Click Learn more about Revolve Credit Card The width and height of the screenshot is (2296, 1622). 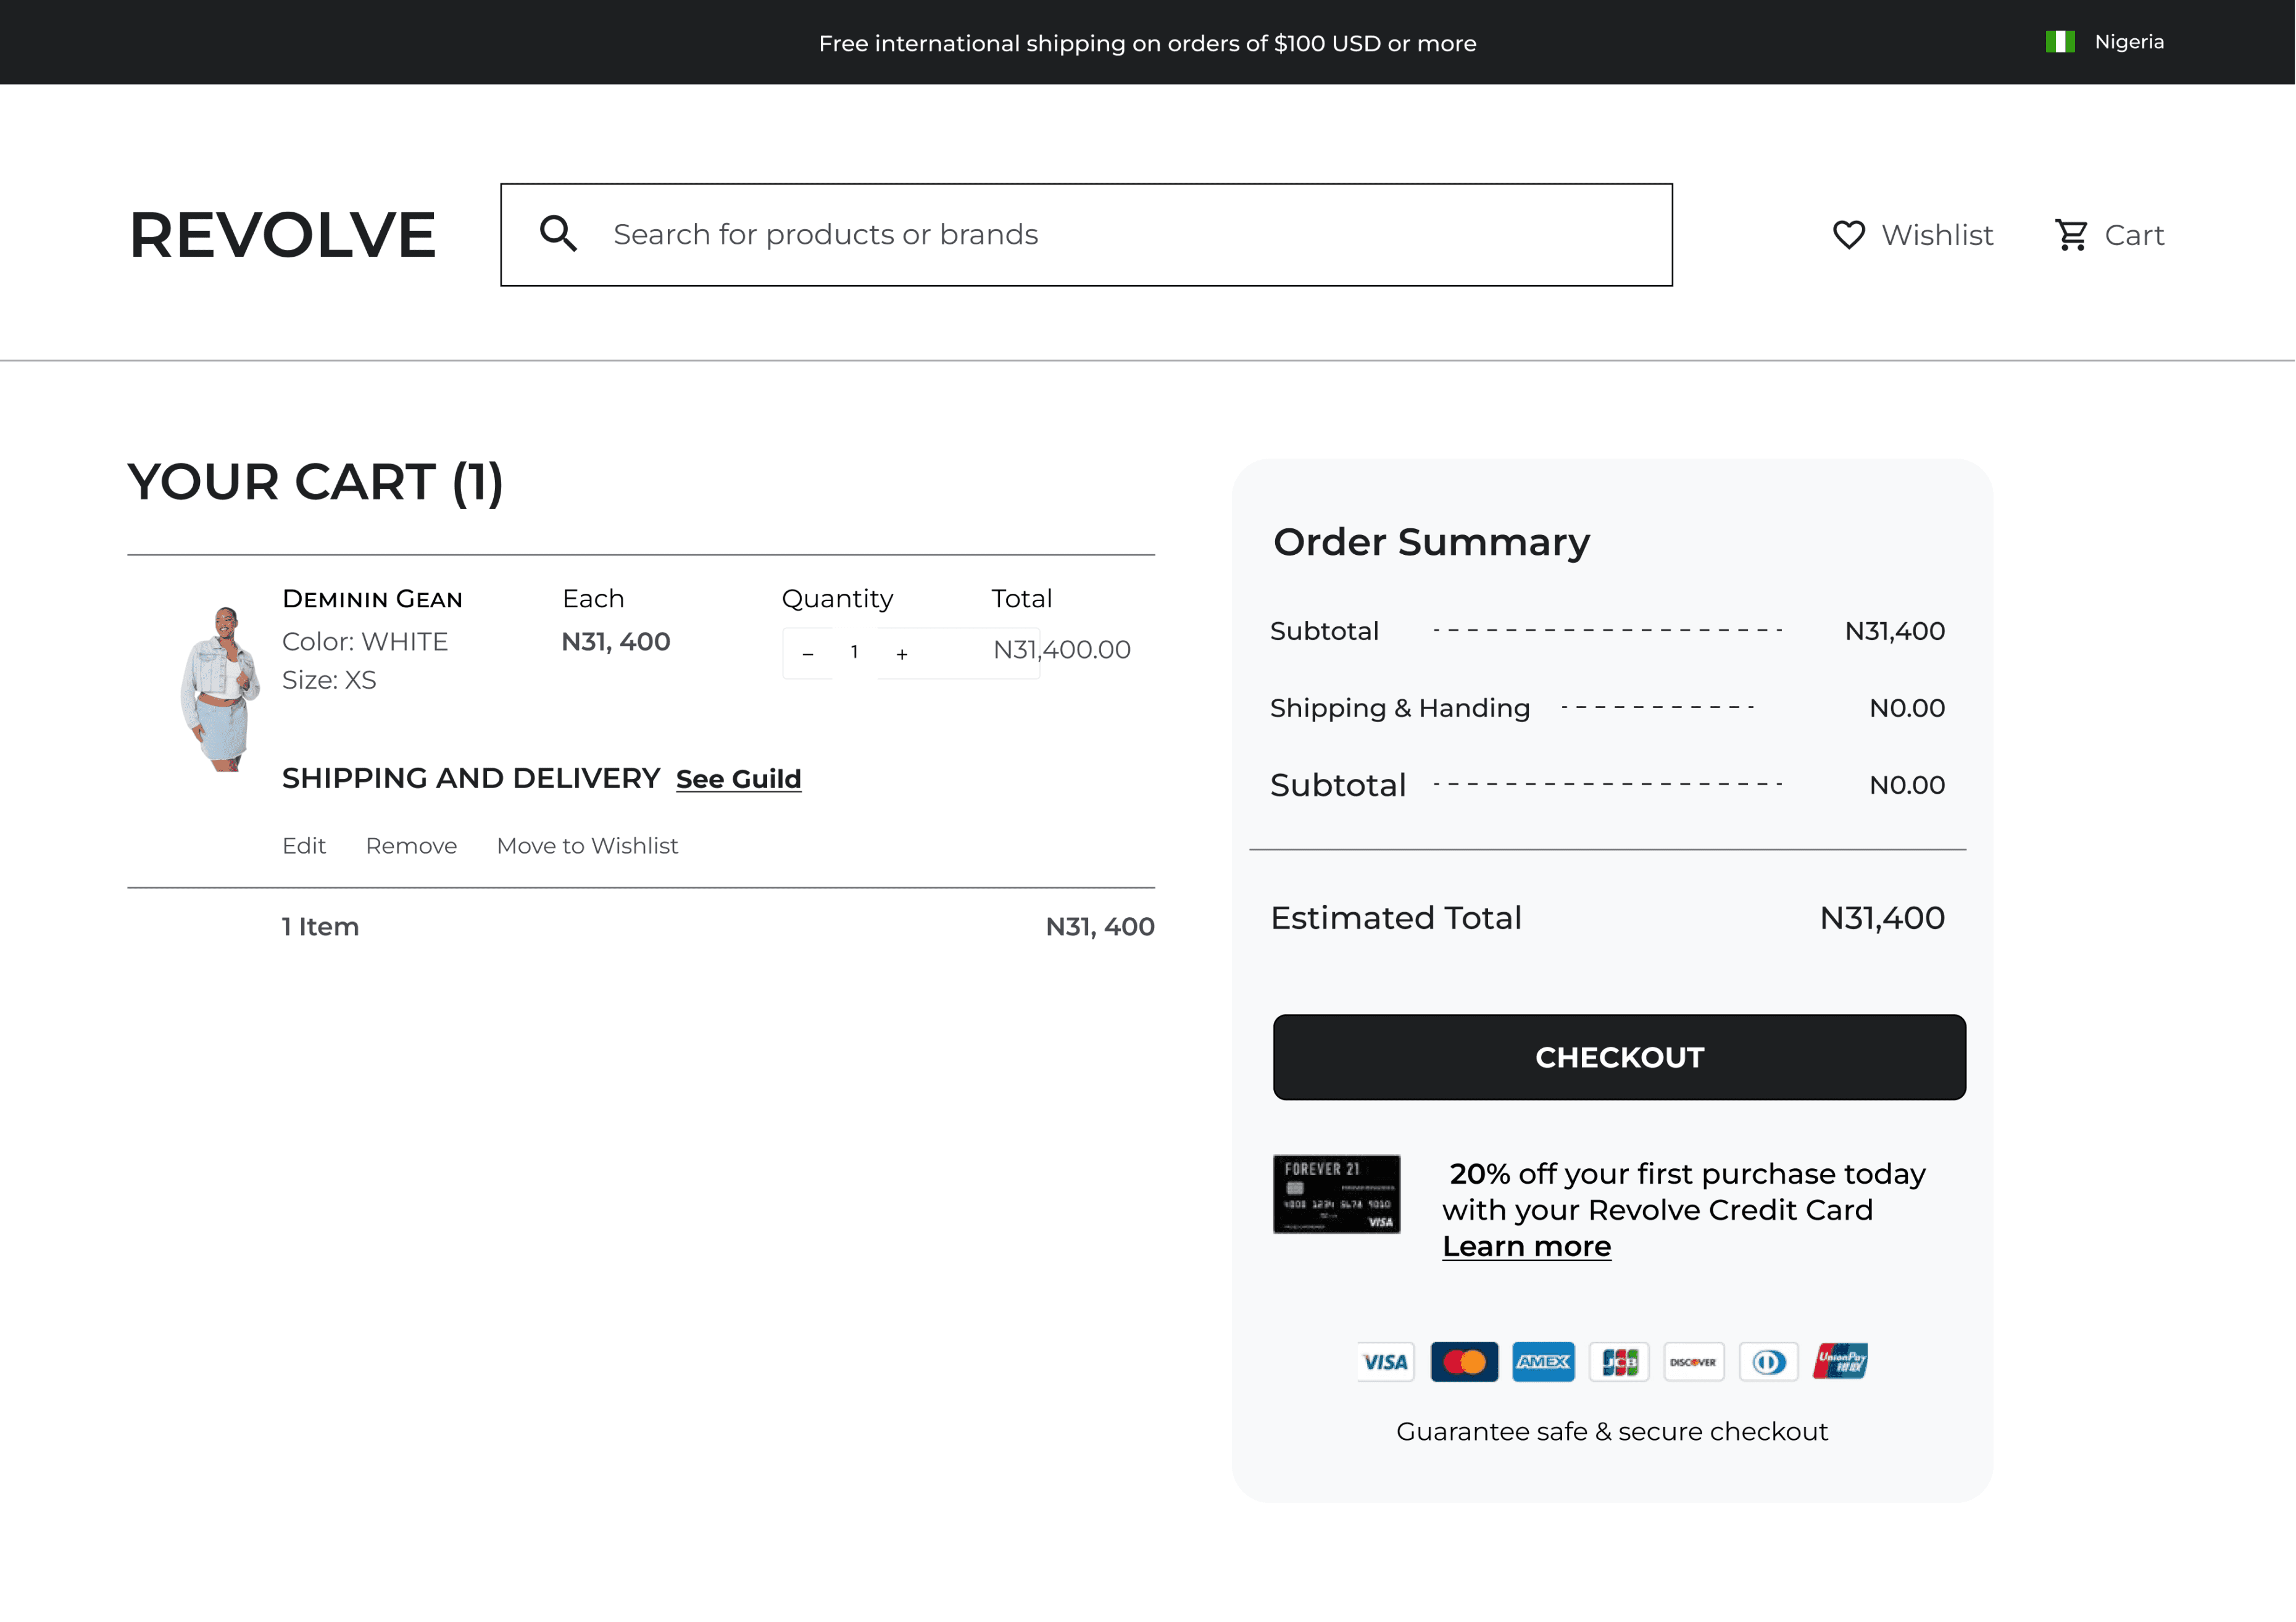[x=1526, y=1246]
